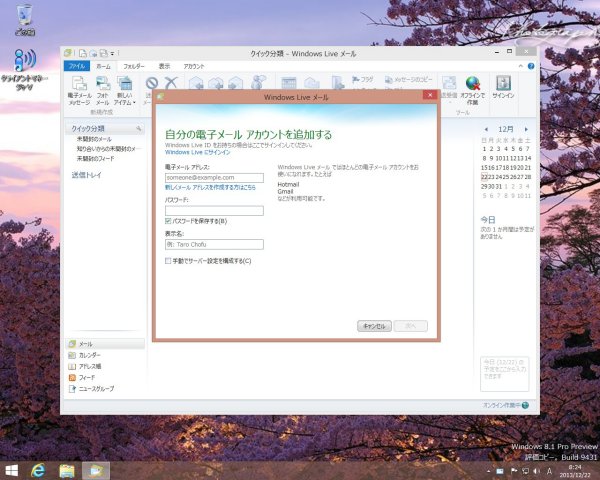
Task: Select Unread mail in quick views
Action: 94,139
